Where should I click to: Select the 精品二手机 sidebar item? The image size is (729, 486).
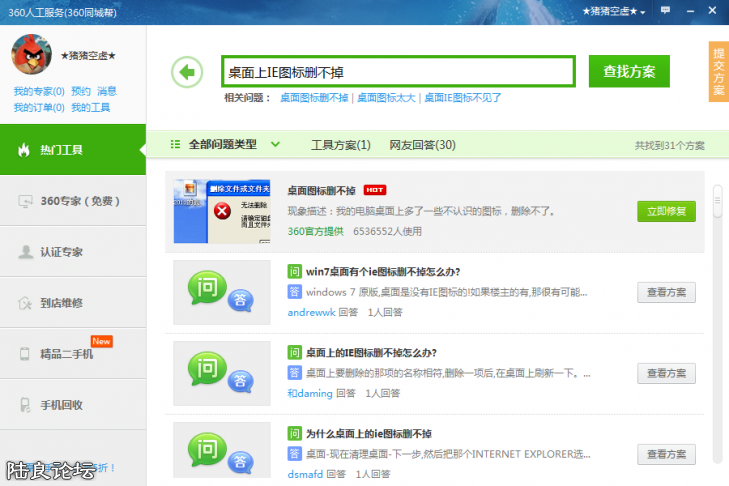pos(73,354)
